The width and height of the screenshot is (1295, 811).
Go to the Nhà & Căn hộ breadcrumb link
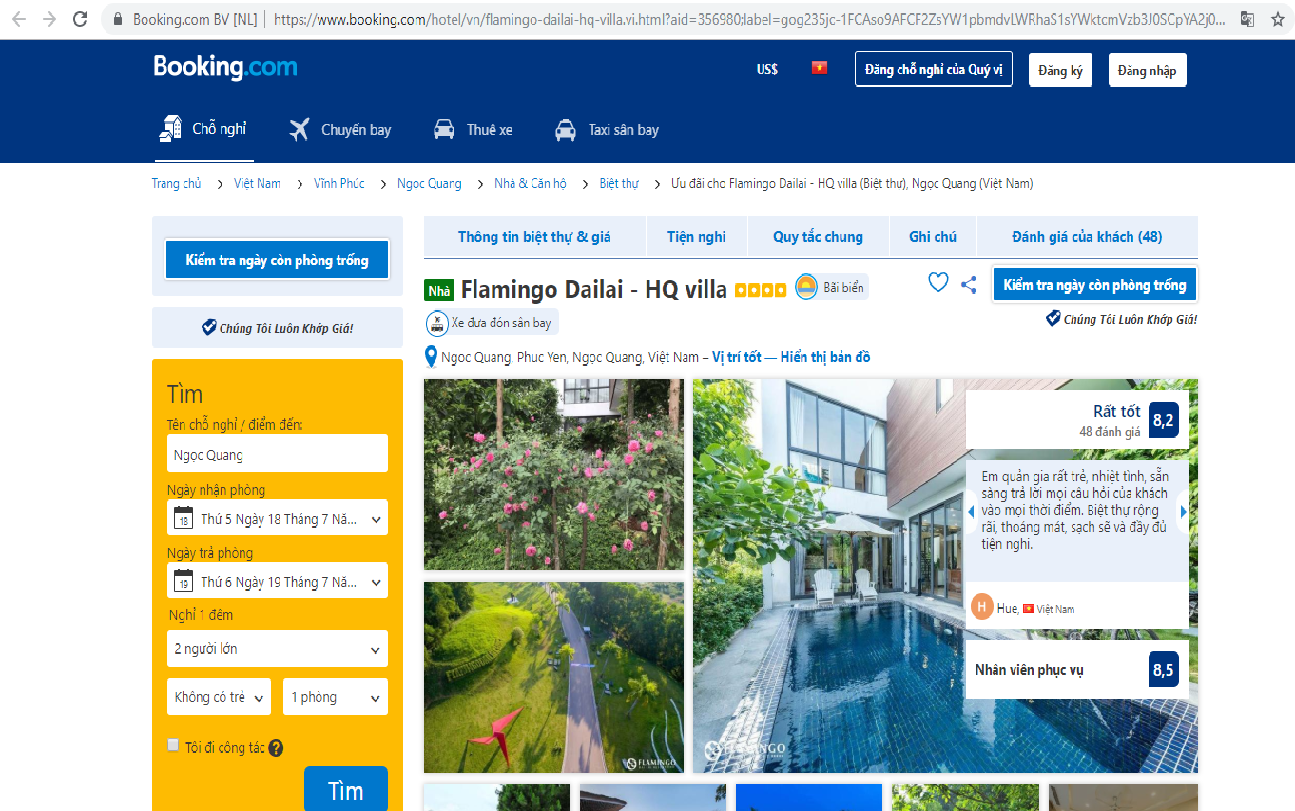530,183
